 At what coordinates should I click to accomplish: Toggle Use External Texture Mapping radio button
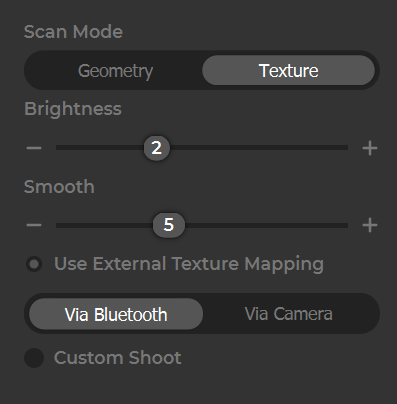(x=34, y=264)
